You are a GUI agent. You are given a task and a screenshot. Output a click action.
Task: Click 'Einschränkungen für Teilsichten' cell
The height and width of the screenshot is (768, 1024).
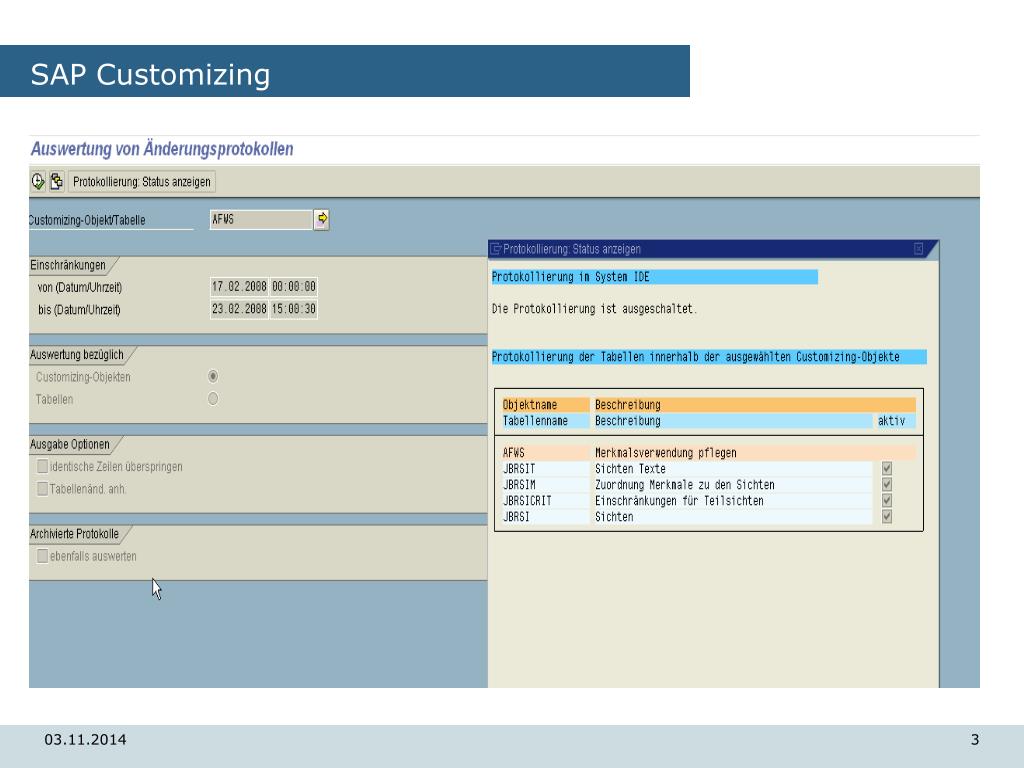tap(732, 501)
